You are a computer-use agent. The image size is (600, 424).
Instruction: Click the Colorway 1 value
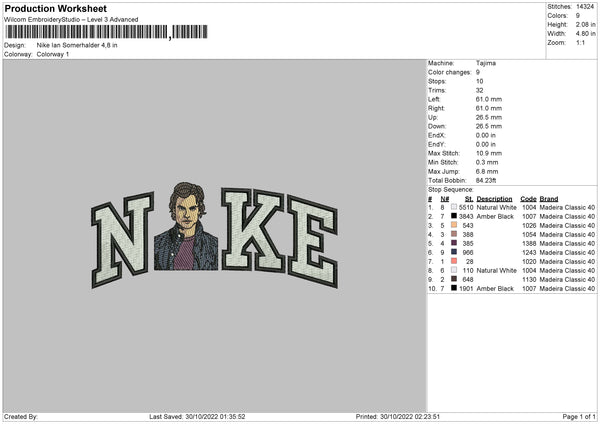(53, 54)
